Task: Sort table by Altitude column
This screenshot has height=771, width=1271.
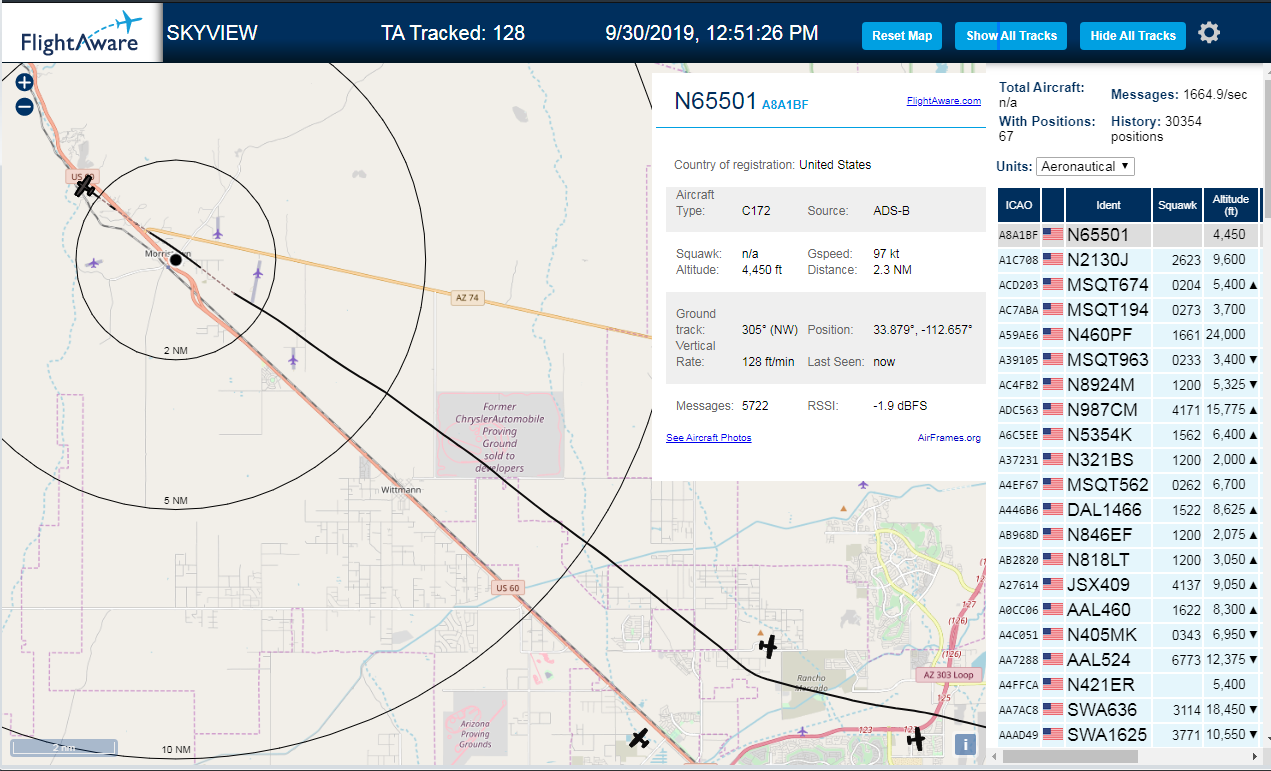Action: coord(1231,205)
